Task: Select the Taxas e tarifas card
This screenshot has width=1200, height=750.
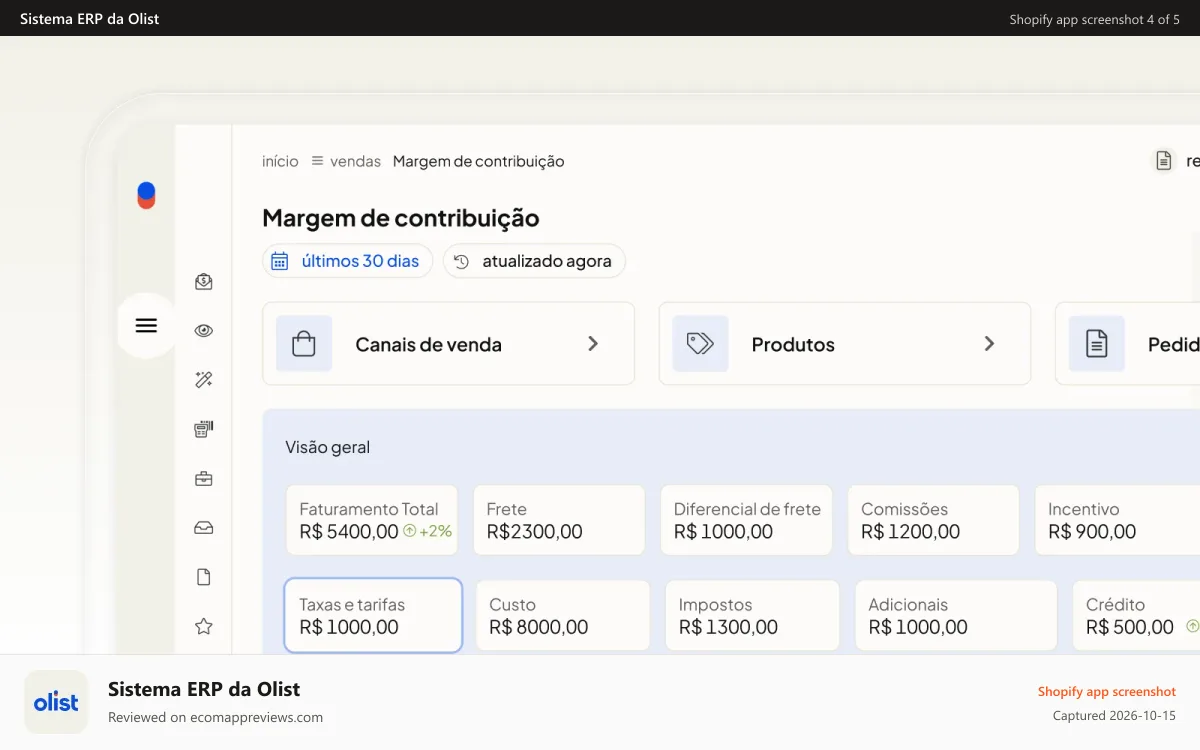Action: [x=373, y=616]
